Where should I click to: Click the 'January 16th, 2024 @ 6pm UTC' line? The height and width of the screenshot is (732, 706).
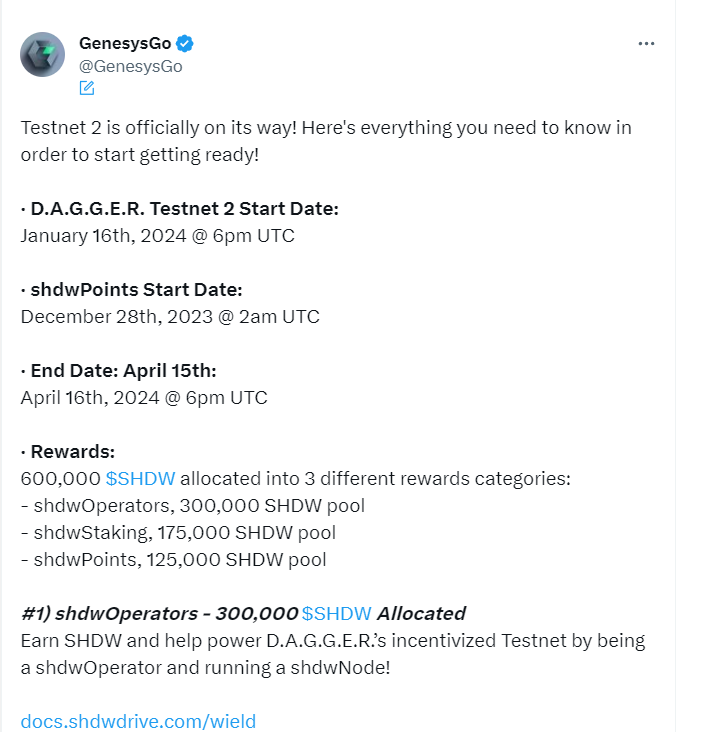point(157,236)
